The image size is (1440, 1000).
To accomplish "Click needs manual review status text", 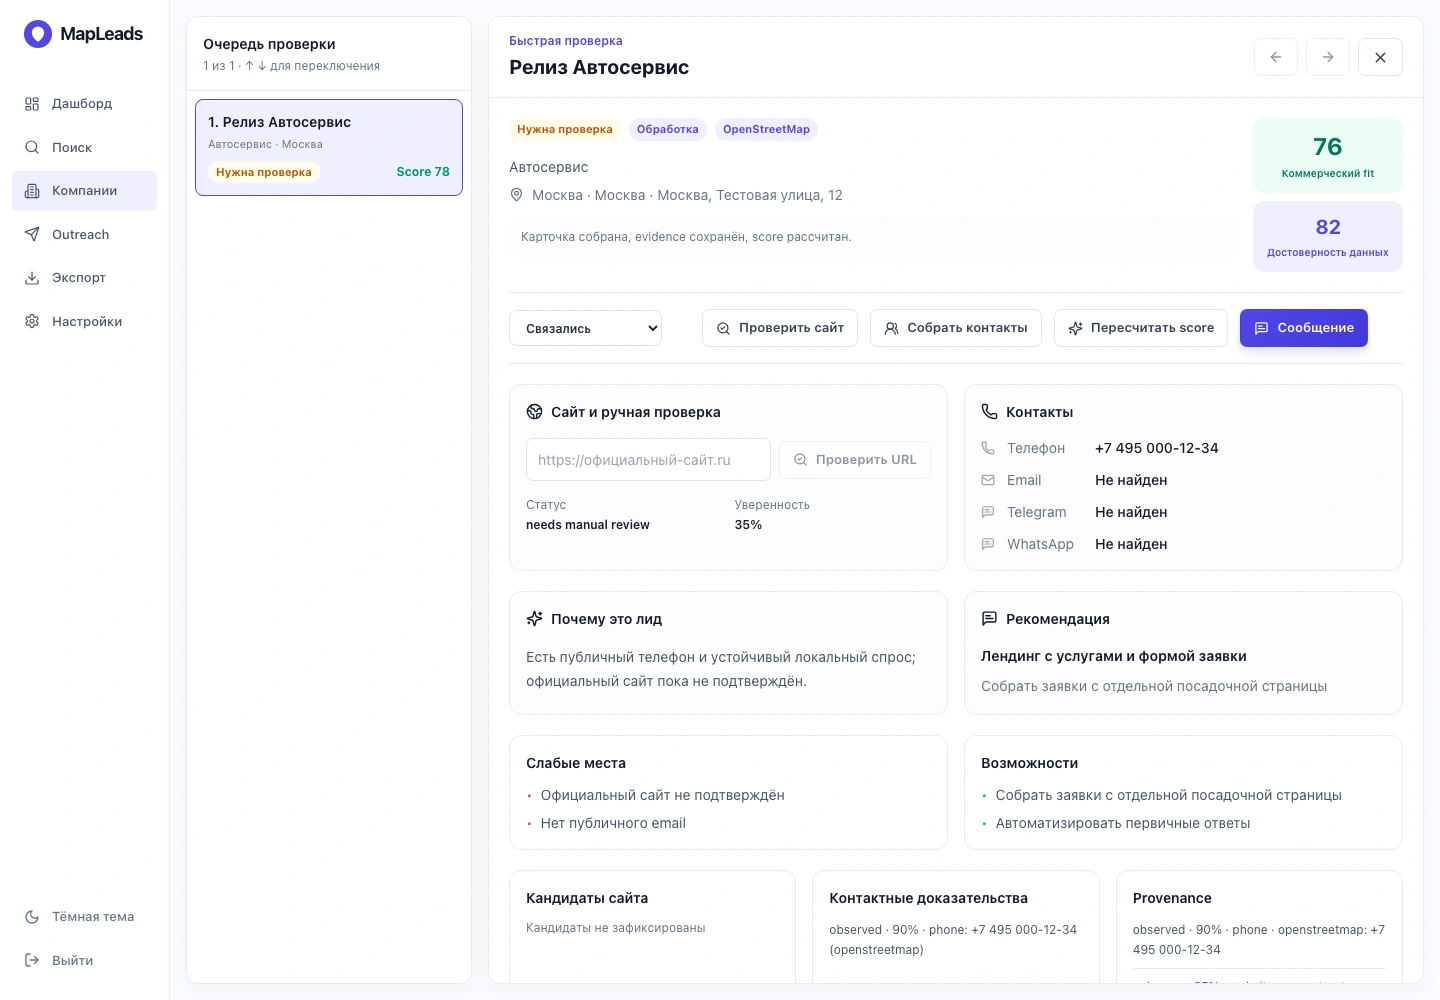I will pos(588,525).
